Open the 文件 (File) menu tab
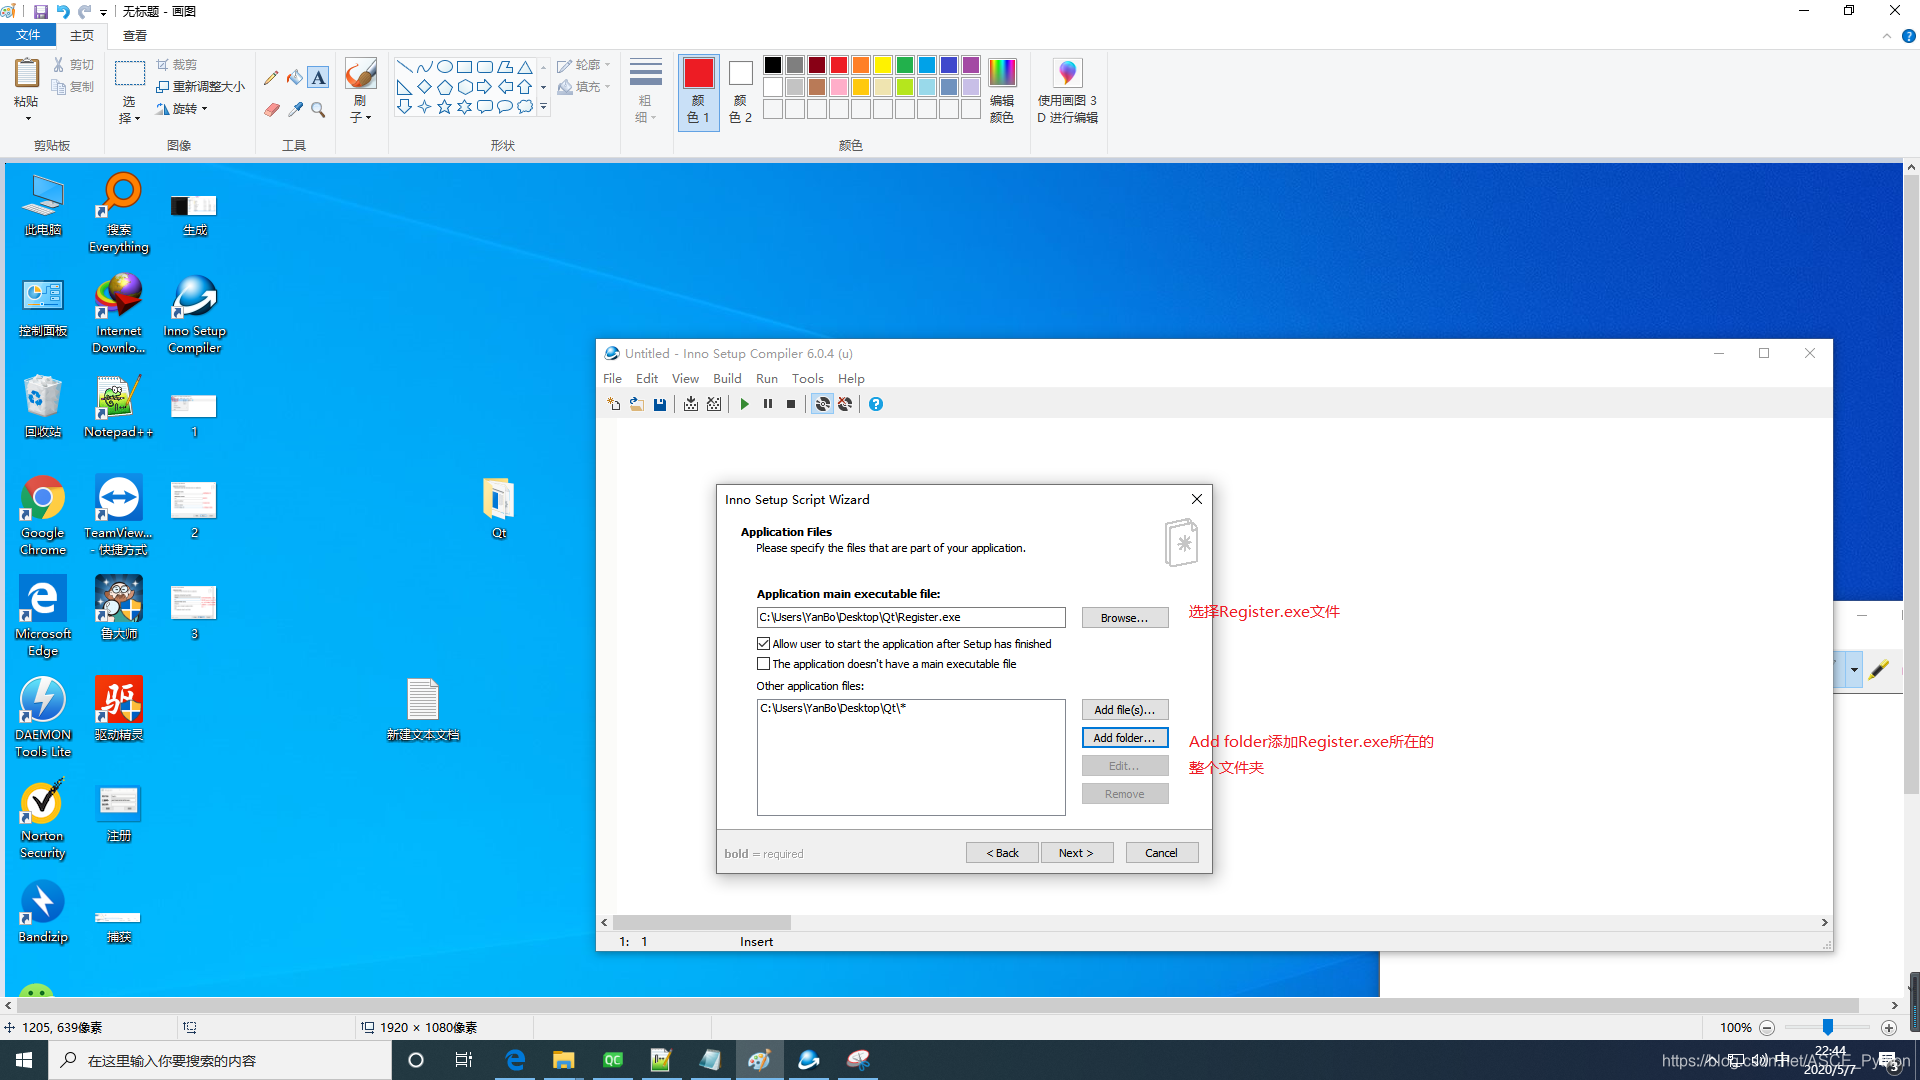The height and width of the screenshot is (1080, 1920). [28, 35]
